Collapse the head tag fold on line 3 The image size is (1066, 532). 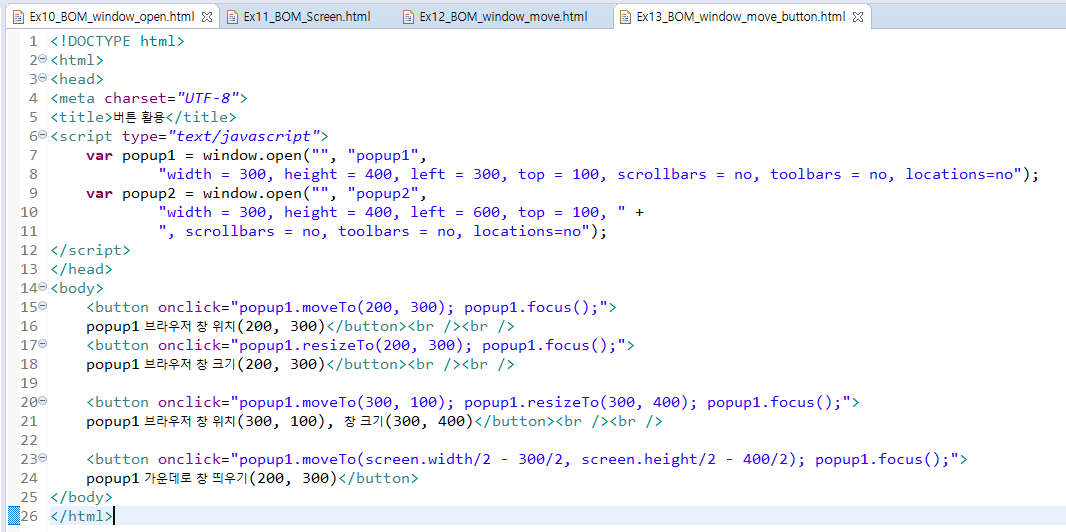pos(42,78)
